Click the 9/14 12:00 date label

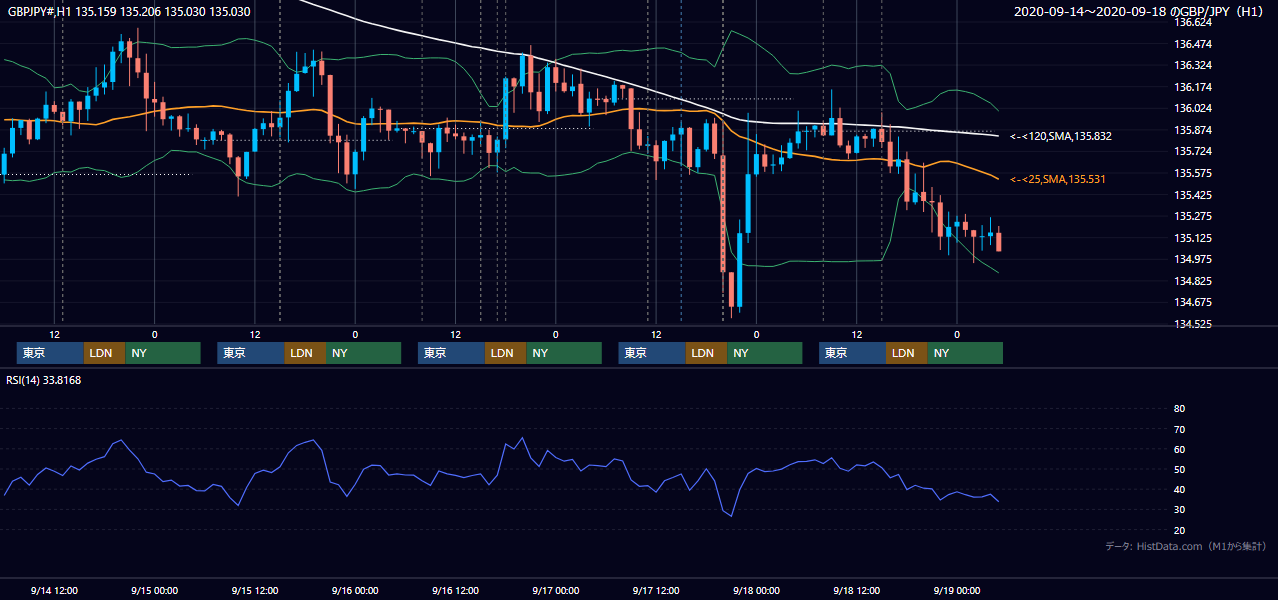point(54,590)
